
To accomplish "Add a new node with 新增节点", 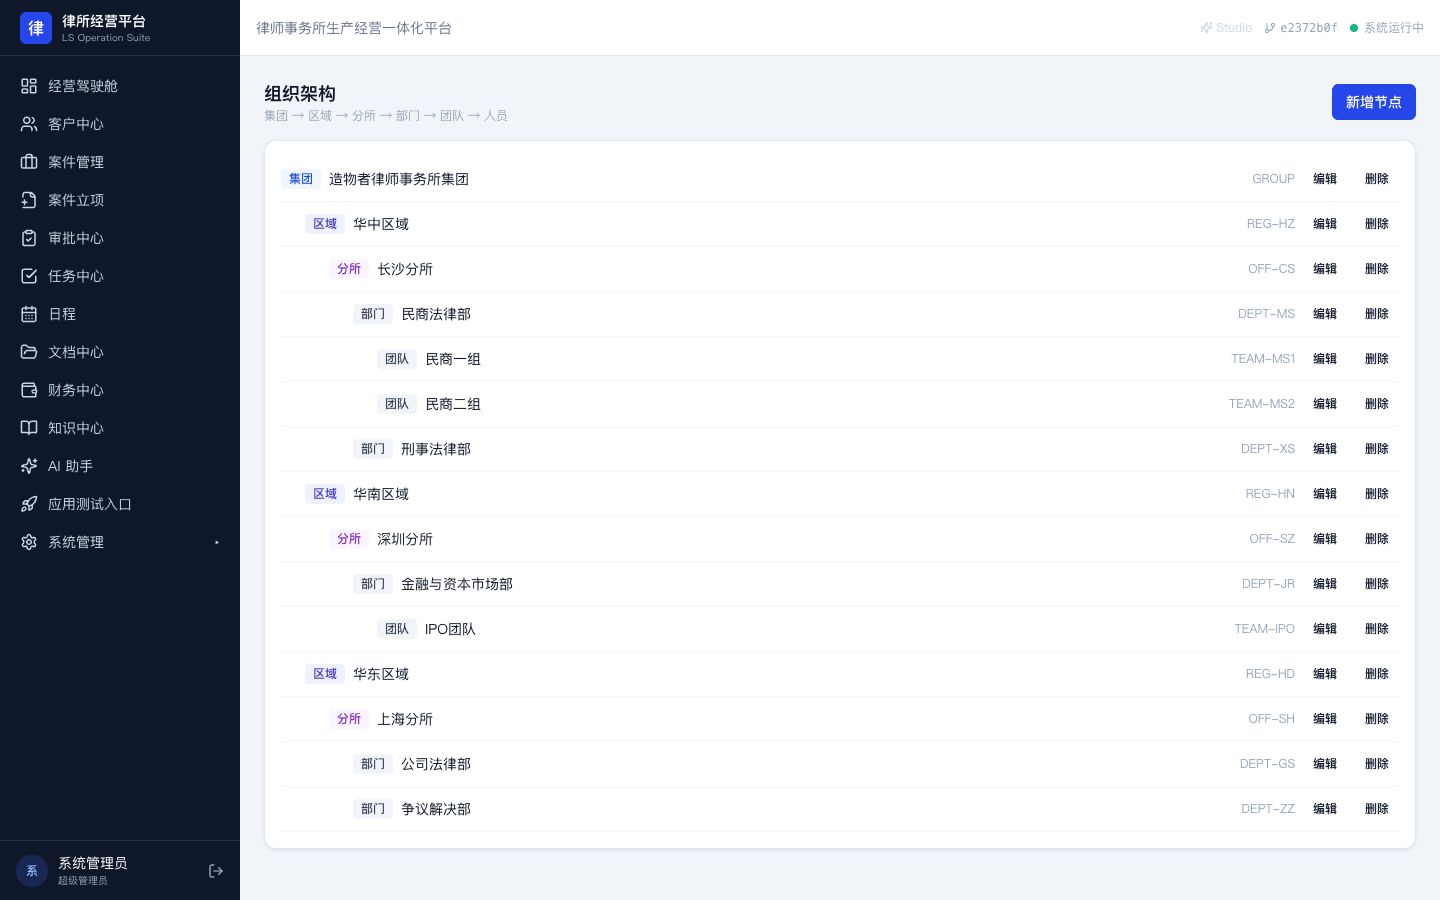I will [x=1373, y=102].
